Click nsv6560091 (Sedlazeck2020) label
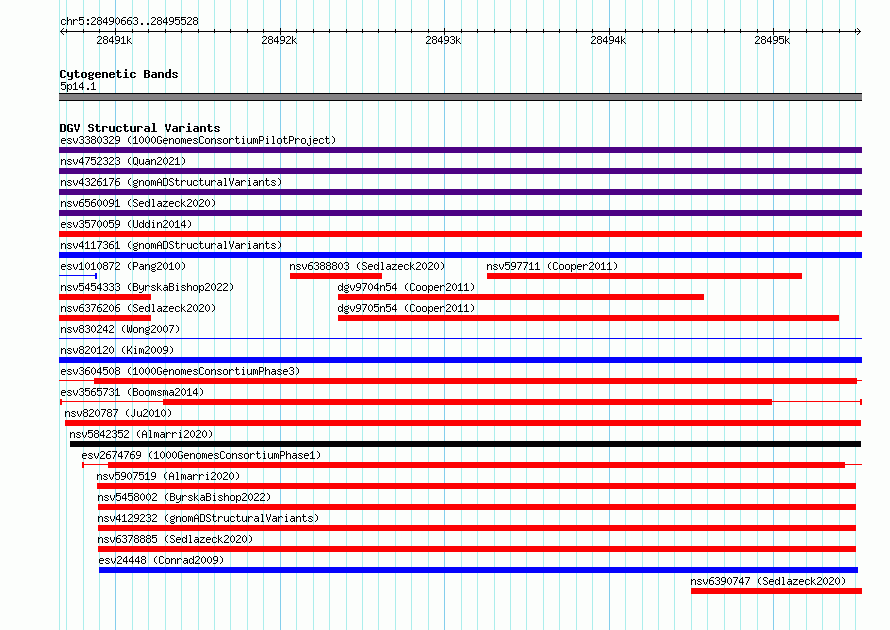 click(x=138, y=203)
